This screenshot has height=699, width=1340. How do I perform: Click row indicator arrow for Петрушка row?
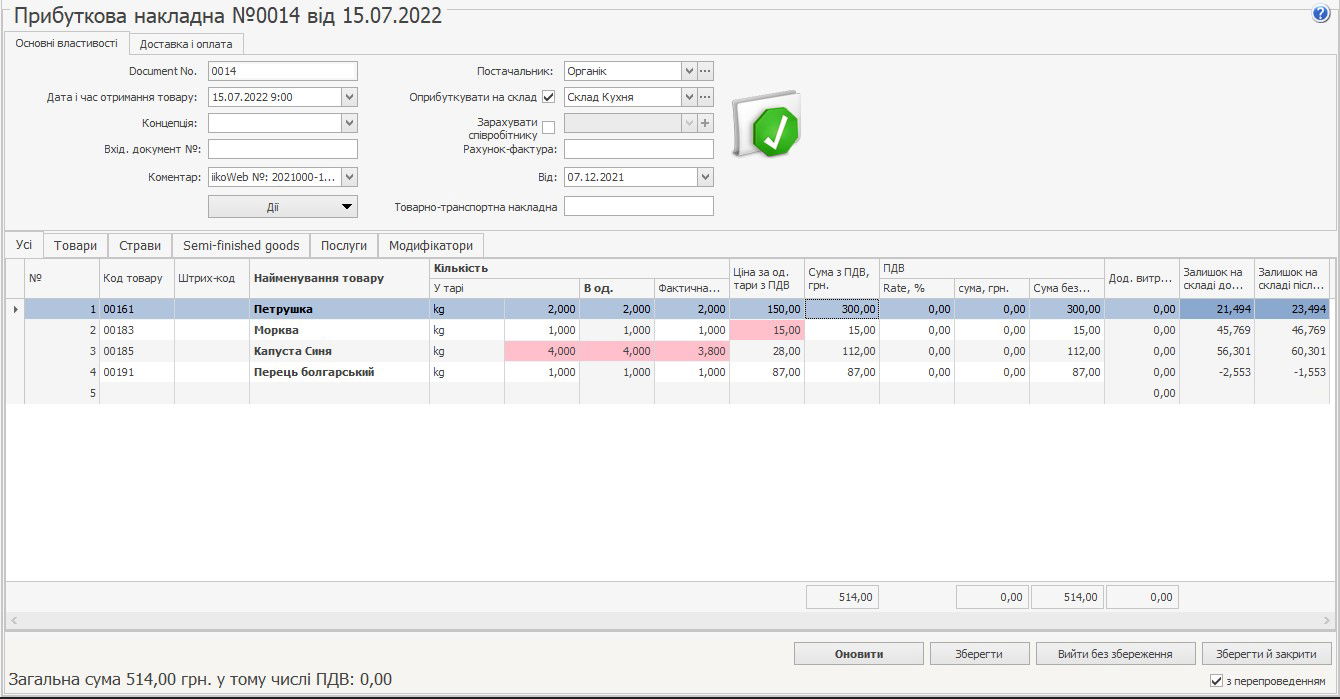click(x=14, y=309)
